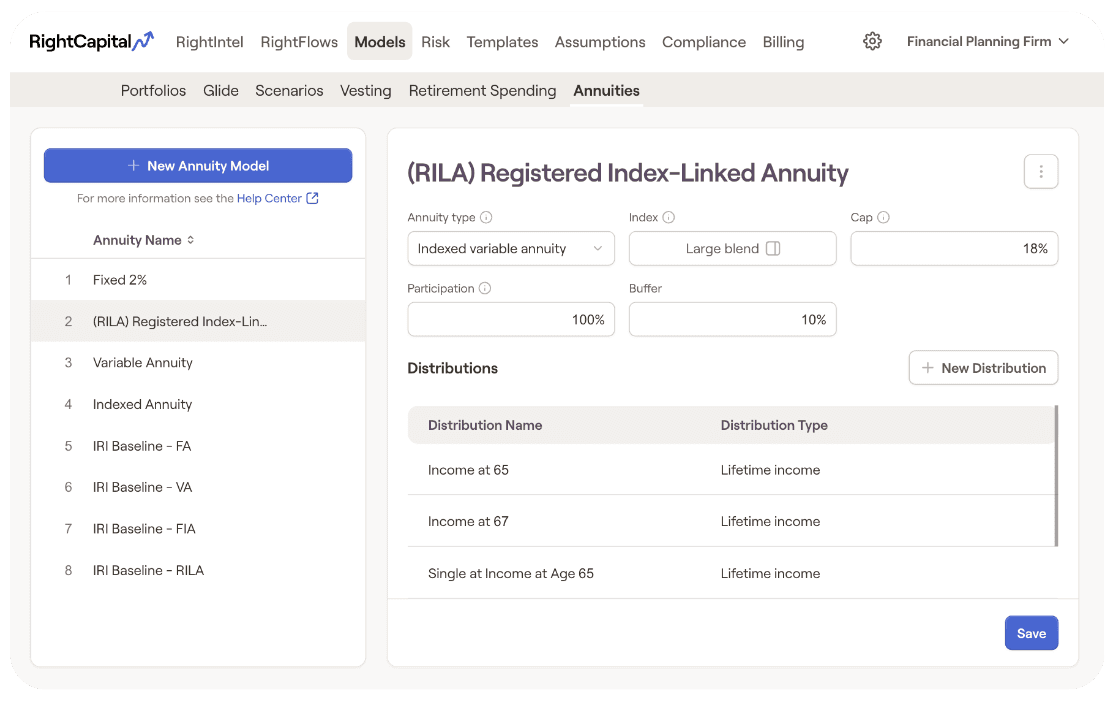
Task: Open the settings gear icon
Action: tap(872, 41)
